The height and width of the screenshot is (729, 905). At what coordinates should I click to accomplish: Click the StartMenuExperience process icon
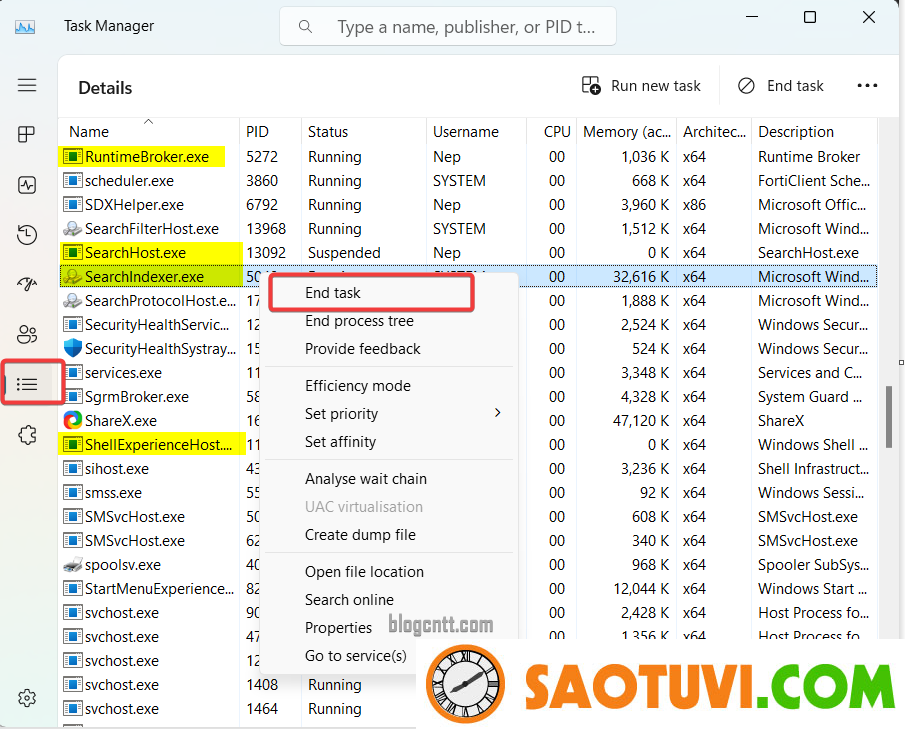pos(73,589)
